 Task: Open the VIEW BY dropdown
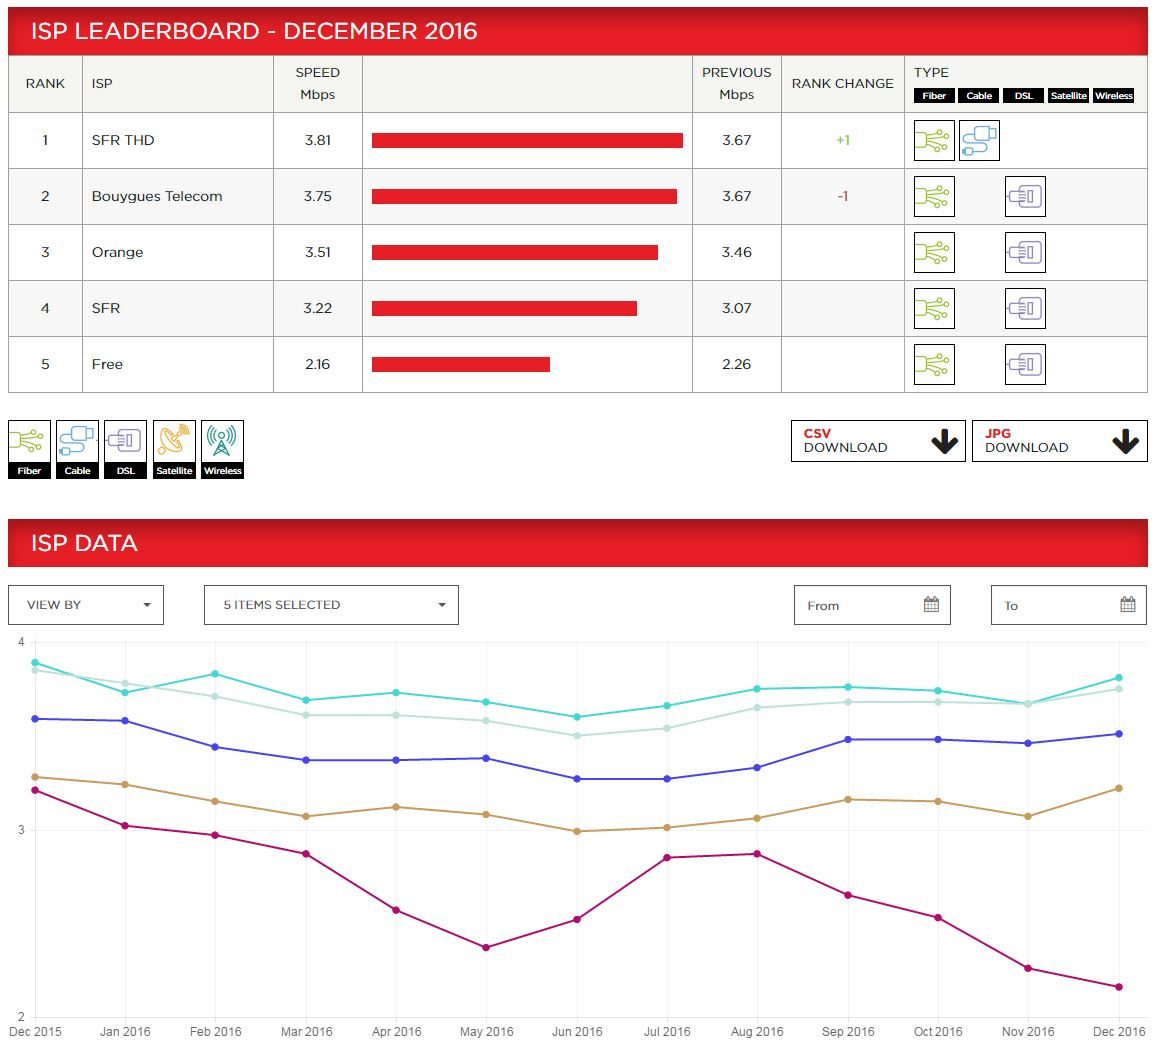pos(86,605)
